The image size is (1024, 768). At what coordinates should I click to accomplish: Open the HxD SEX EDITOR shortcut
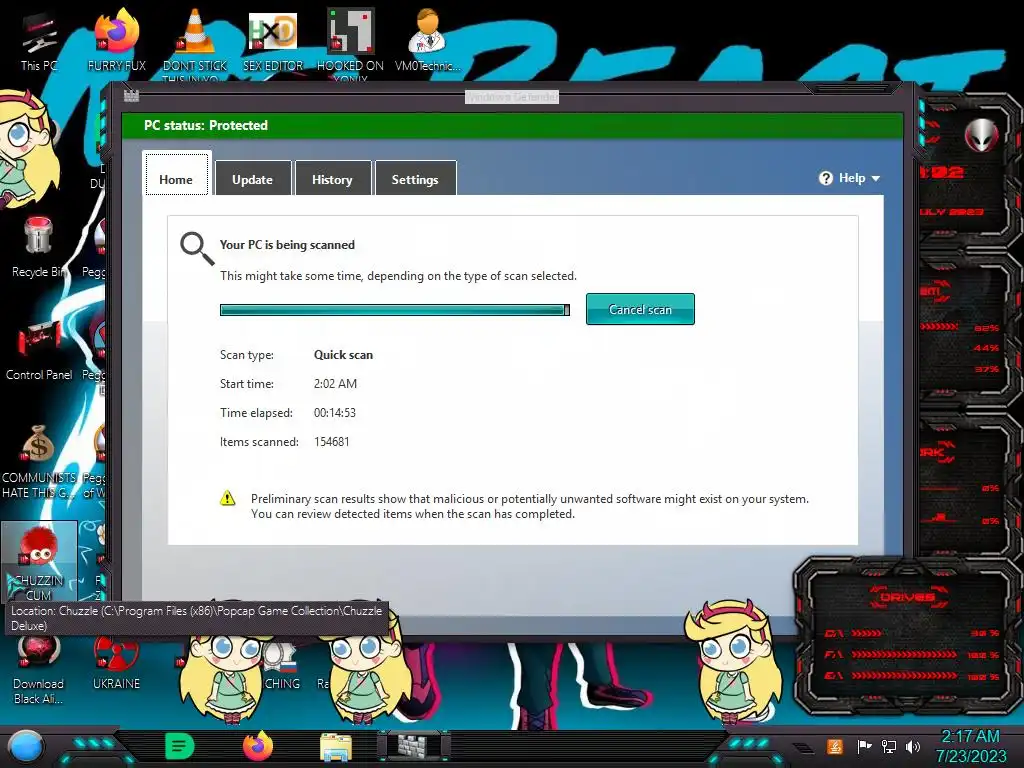coord(273,40)
